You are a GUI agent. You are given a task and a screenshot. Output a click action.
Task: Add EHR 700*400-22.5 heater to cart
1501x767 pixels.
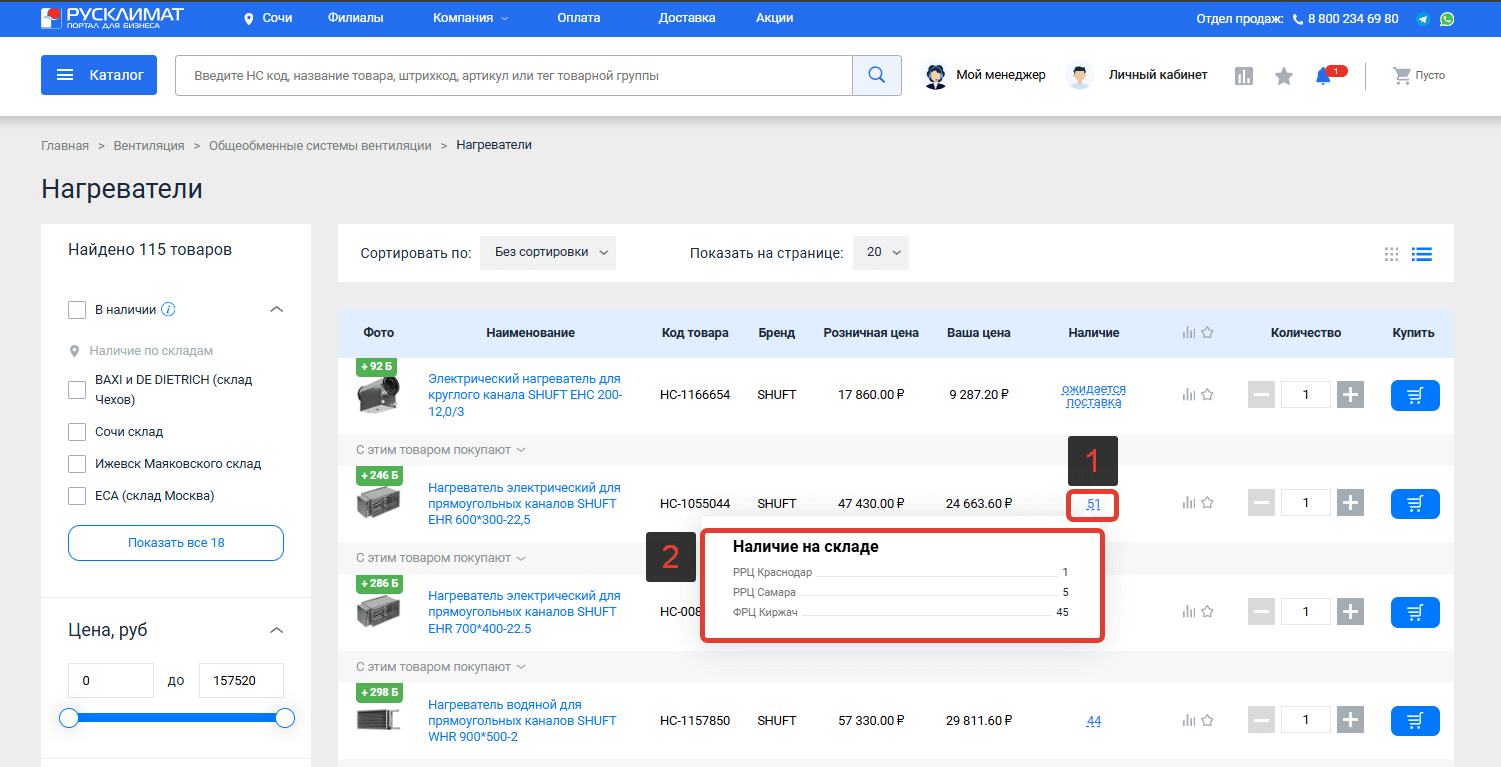click(x=1415, y=612)
